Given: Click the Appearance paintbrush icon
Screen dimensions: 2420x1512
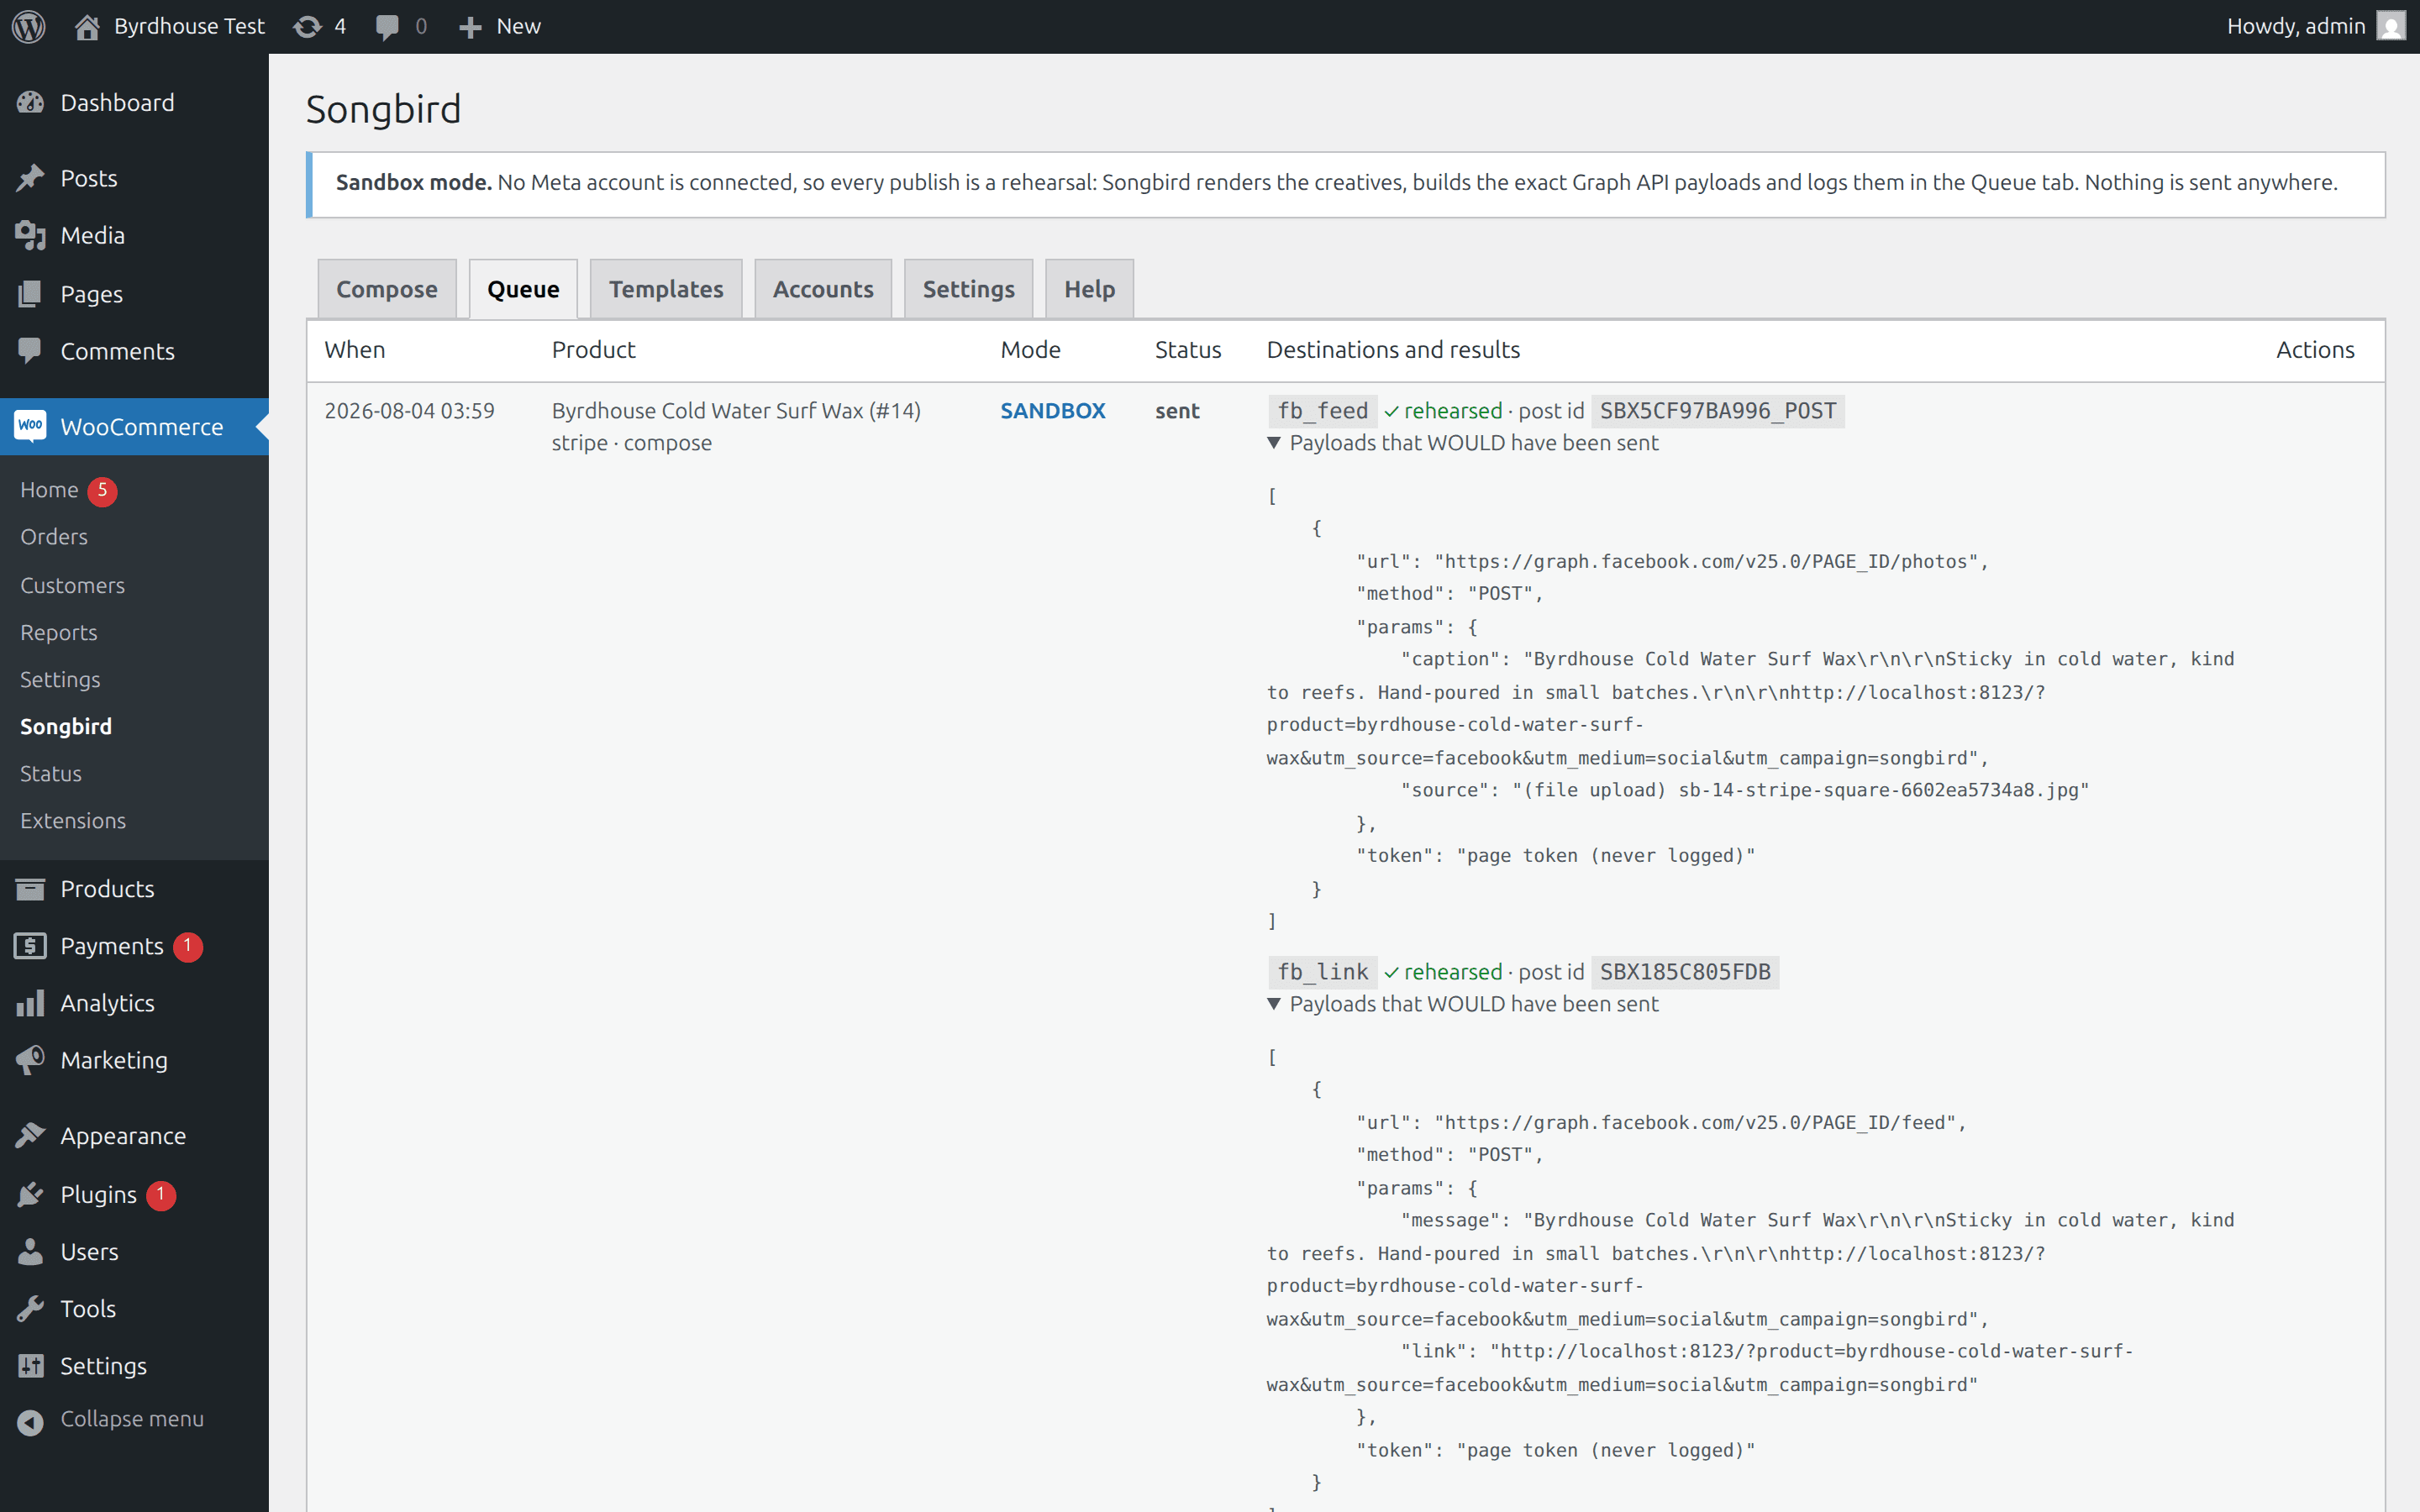Looking at the screenshot, I should (30, 1135).
